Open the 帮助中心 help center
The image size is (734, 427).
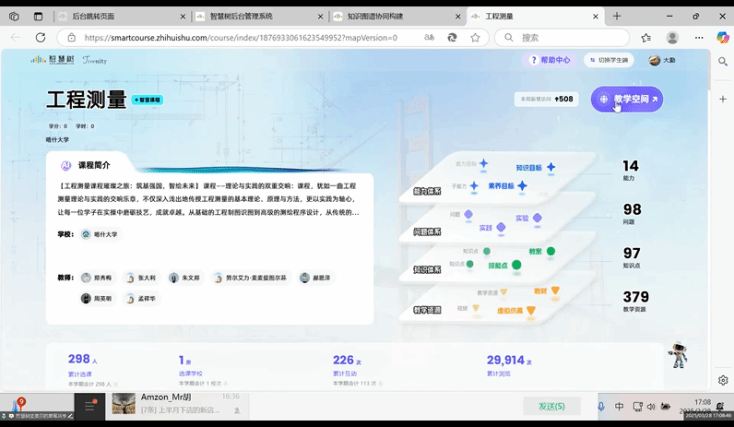tap(549, 60)
